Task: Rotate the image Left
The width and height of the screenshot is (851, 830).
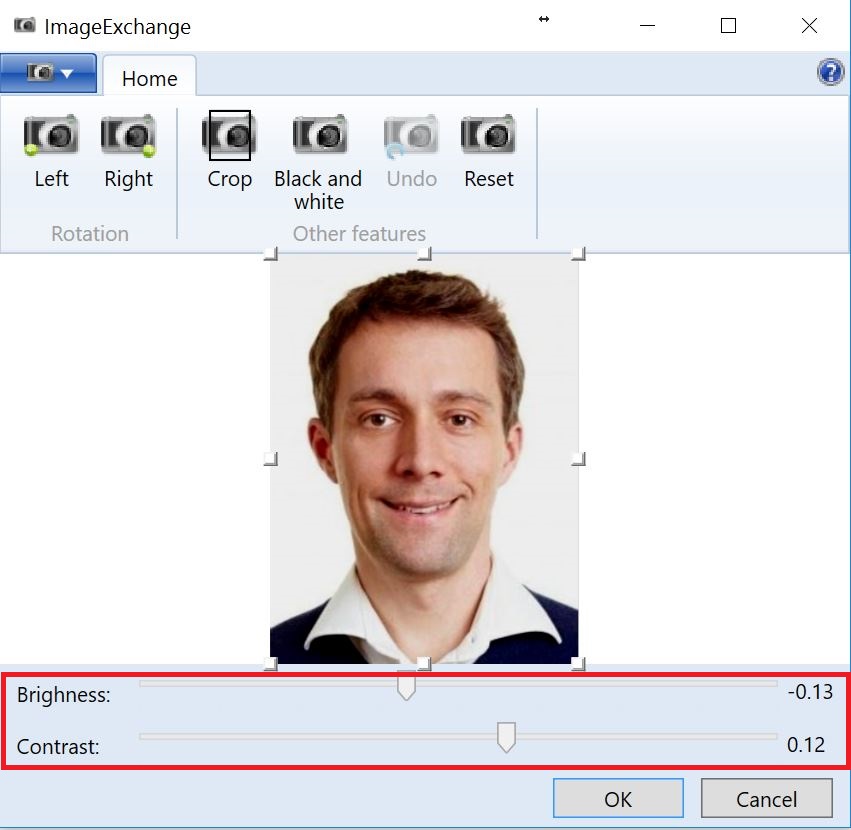Action: pyautogui.click(x=51, y=152)
